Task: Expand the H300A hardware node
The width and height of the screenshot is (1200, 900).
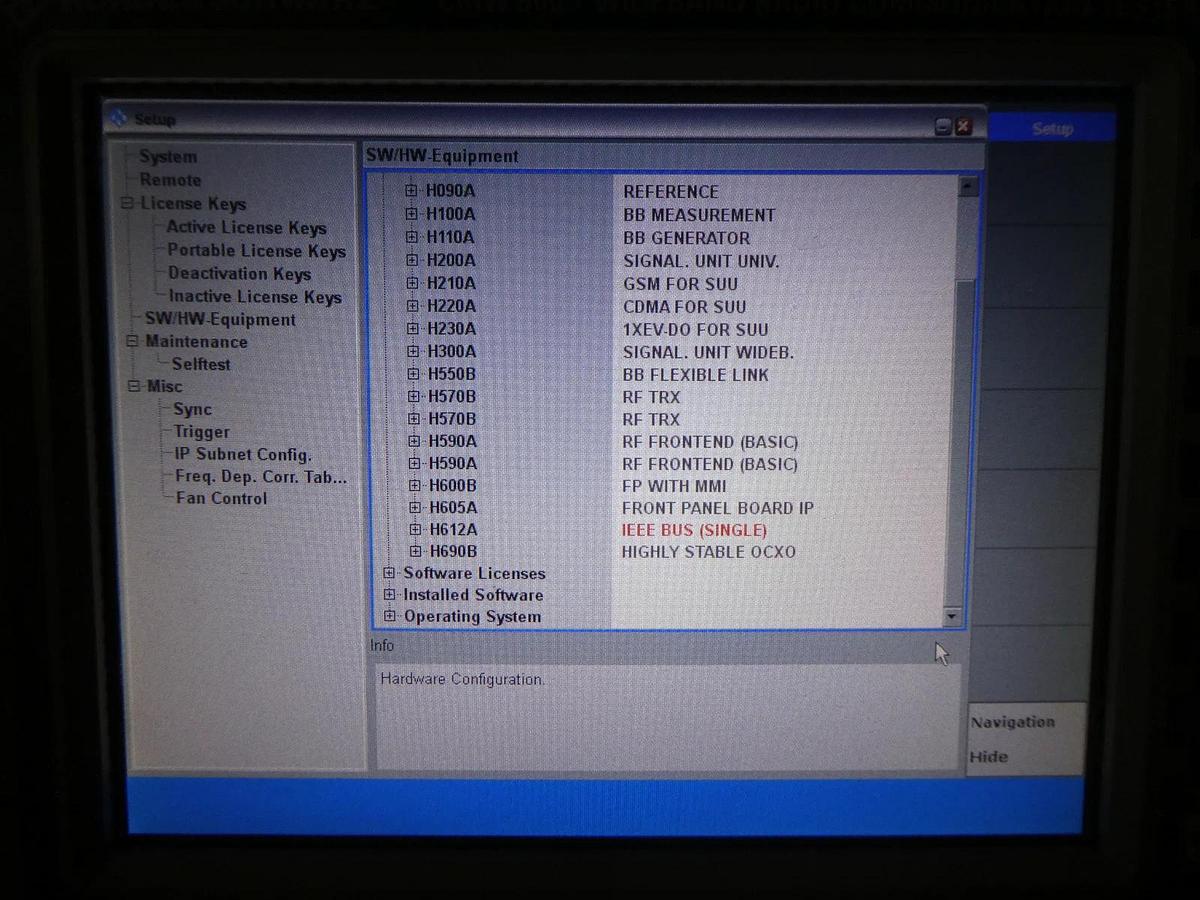Action: click(x=413, y=351)
